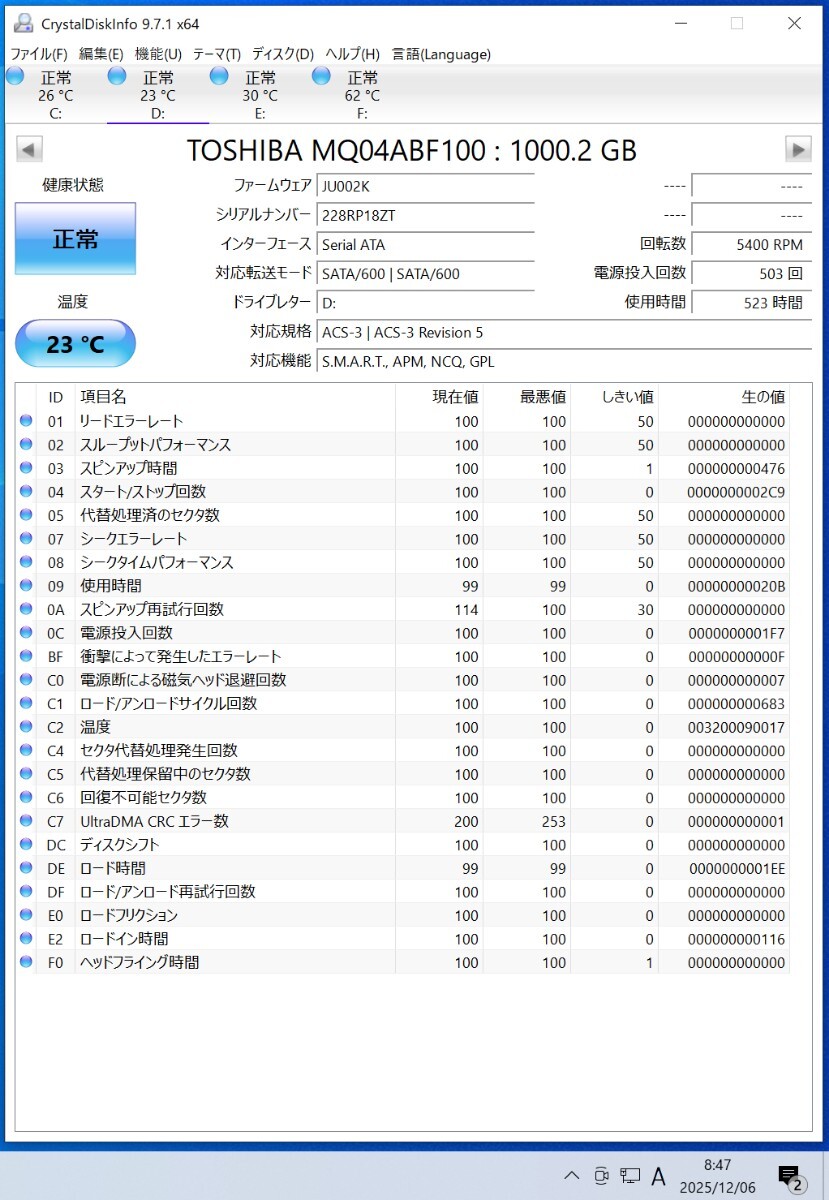Select the ロード/アンロード再試行回数 row text
The height and width of the screenshot is (1200, 829).
[x=168, y=891]
